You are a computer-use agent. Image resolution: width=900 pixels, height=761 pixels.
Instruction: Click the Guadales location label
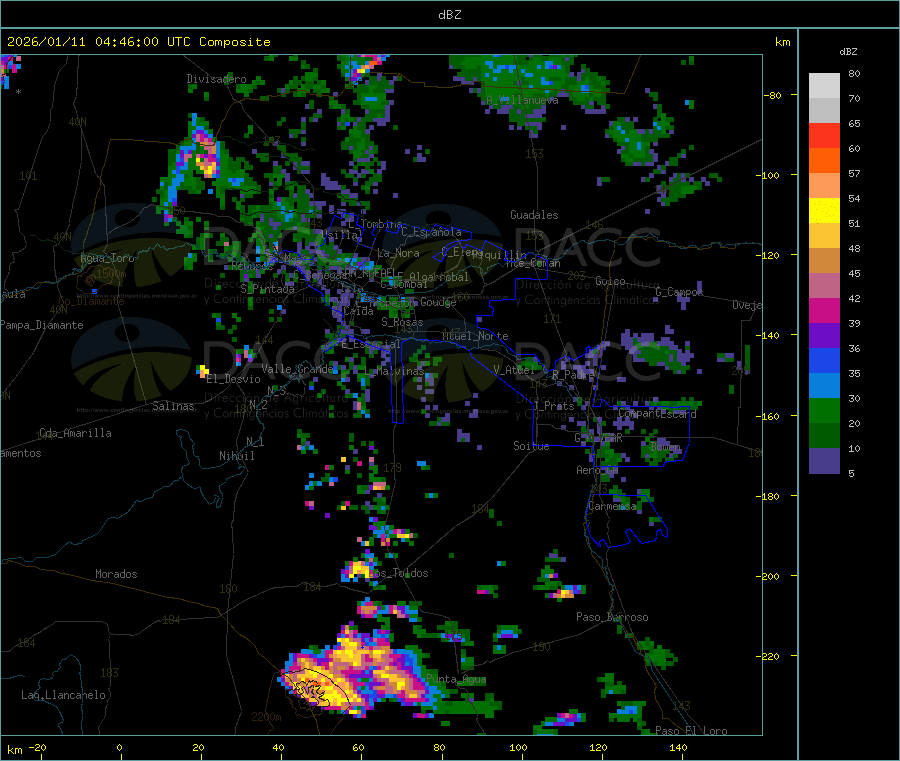(534, 215)
